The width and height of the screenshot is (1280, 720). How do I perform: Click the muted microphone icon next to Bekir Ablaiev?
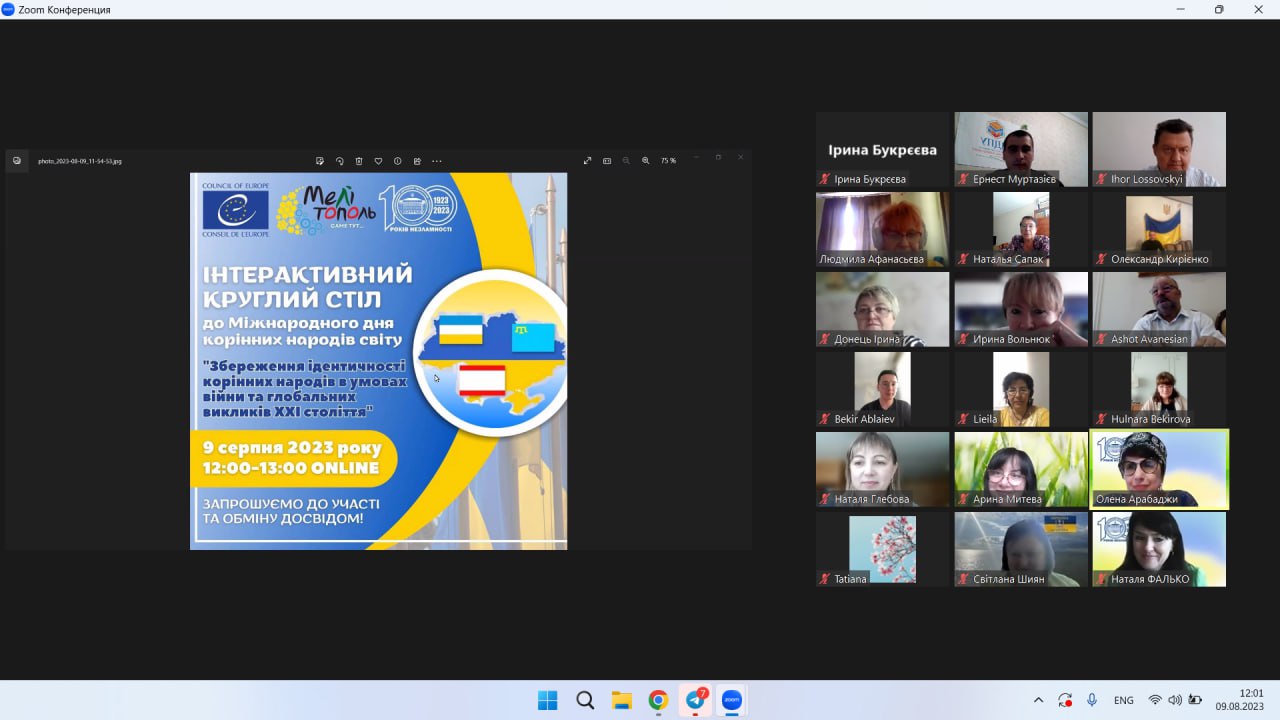pos(825,419)
